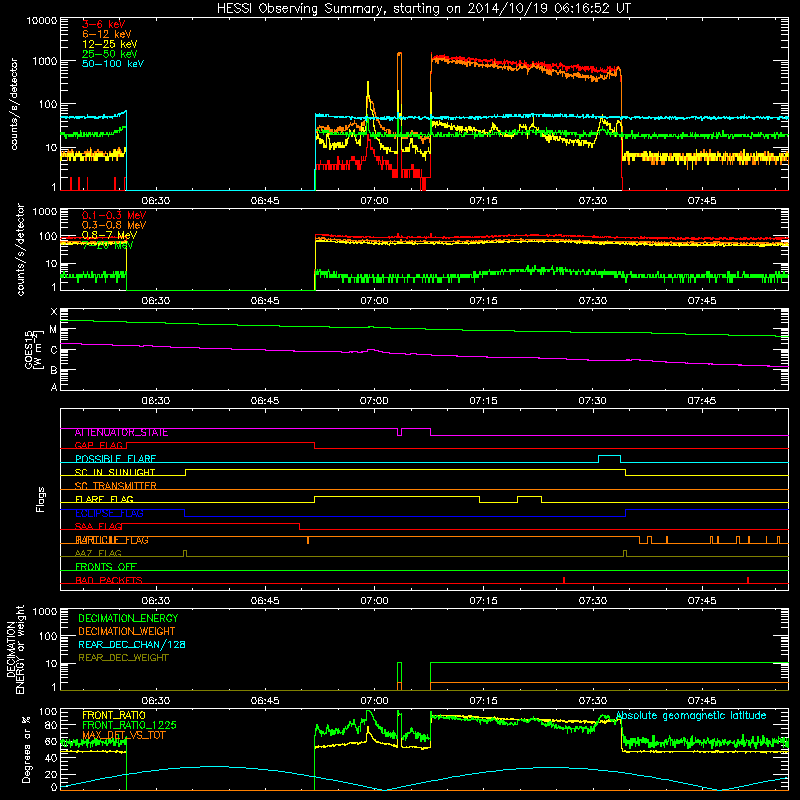Click the HESSI Observing Summary title text
The image size is (800, 800).
click(424, 9)
